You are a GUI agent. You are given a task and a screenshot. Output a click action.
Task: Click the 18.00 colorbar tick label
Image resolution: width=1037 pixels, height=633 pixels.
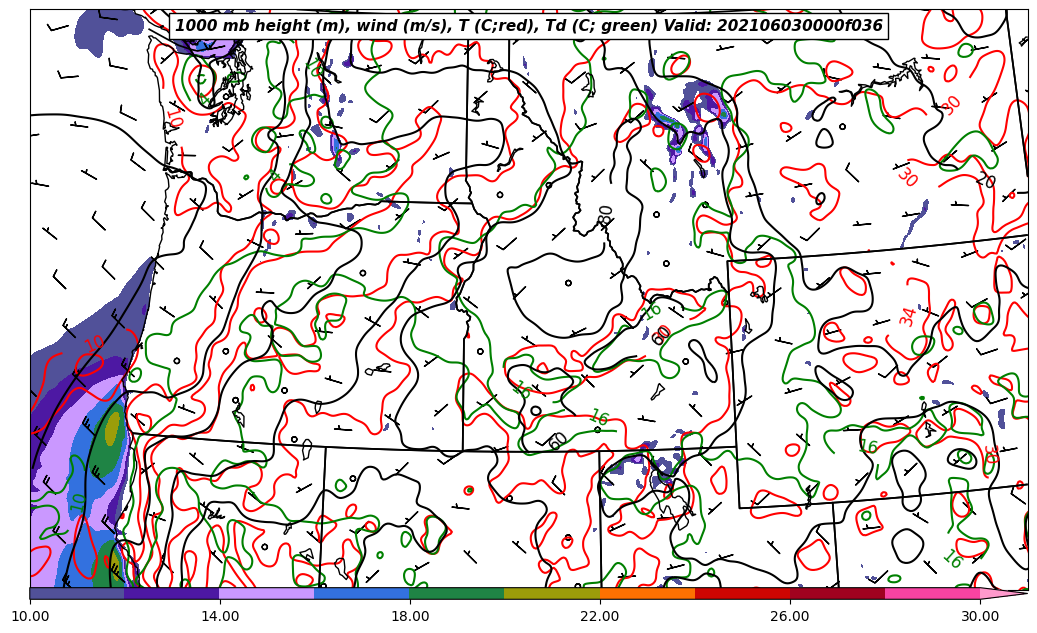[x=410, y=616]
